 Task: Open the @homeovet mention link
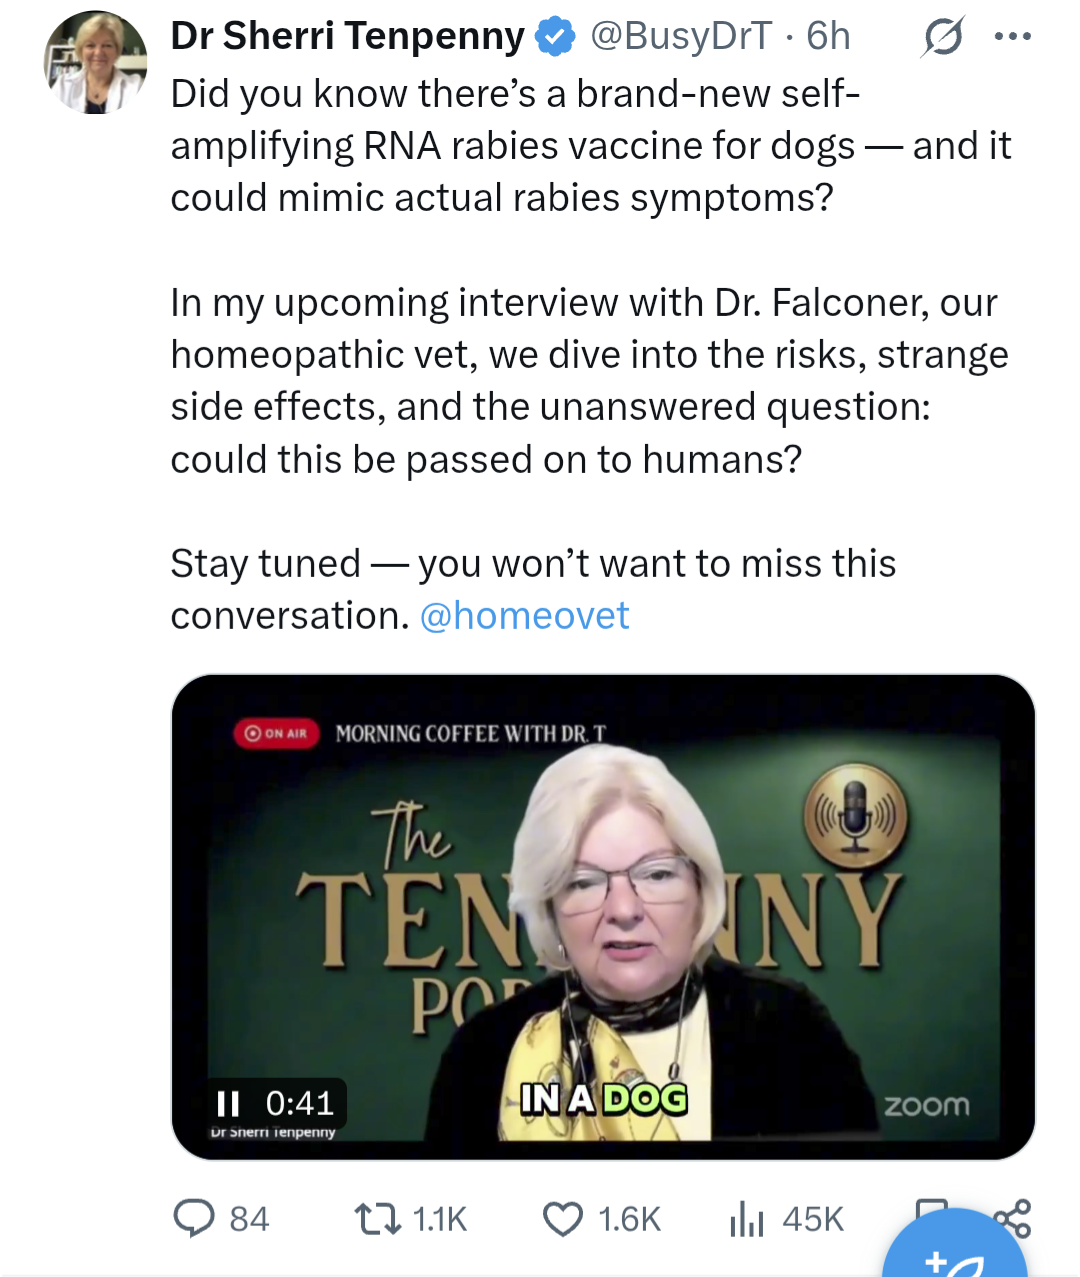[524, 616]
